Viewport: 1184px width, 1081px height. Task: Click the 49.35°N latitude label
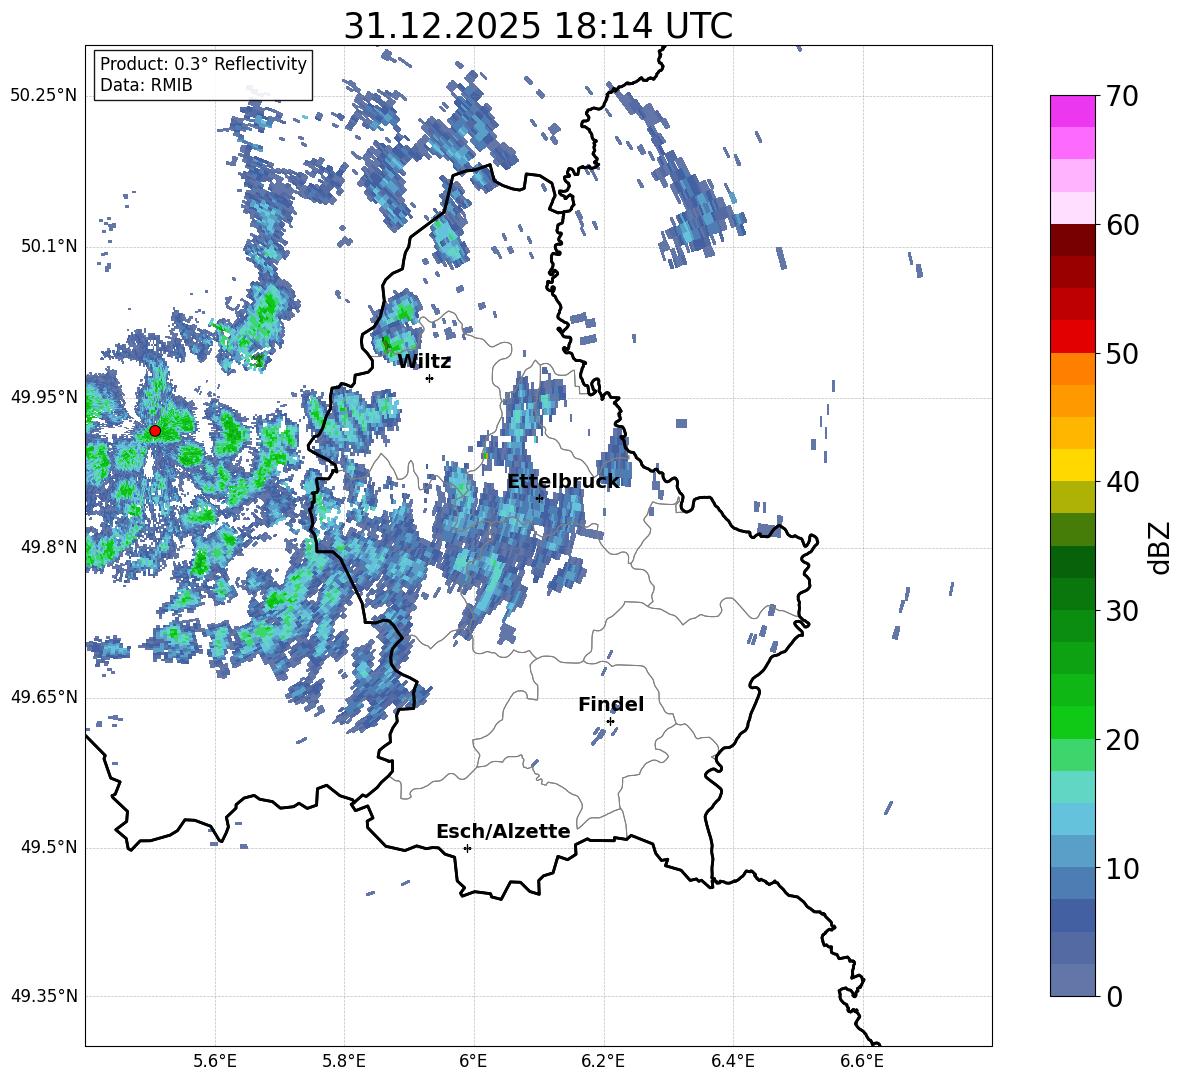(44, 996)
